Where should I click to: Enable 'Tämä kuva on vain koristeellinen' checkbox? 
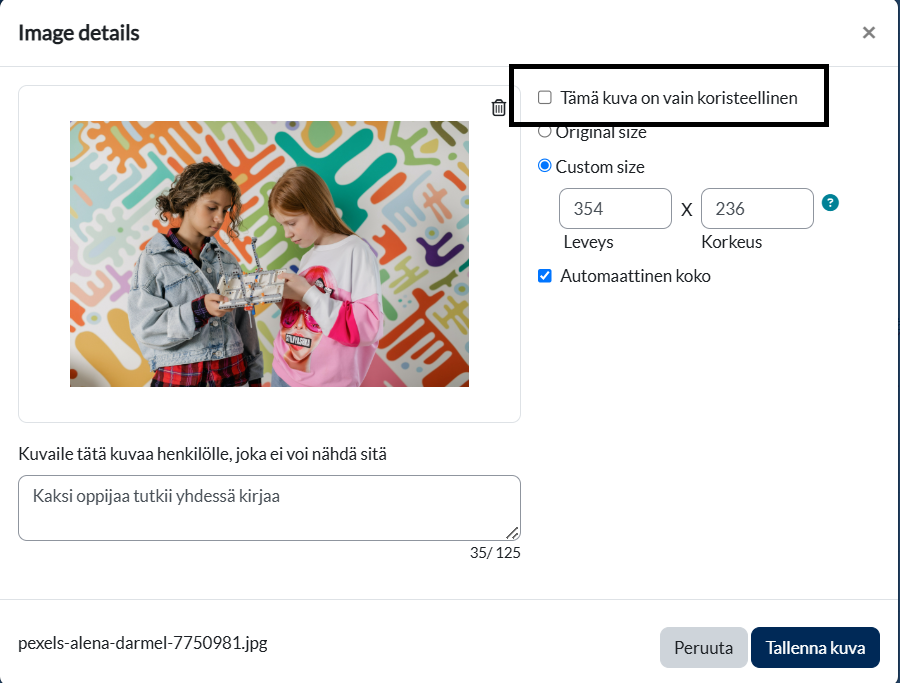[x=545, y=98]
